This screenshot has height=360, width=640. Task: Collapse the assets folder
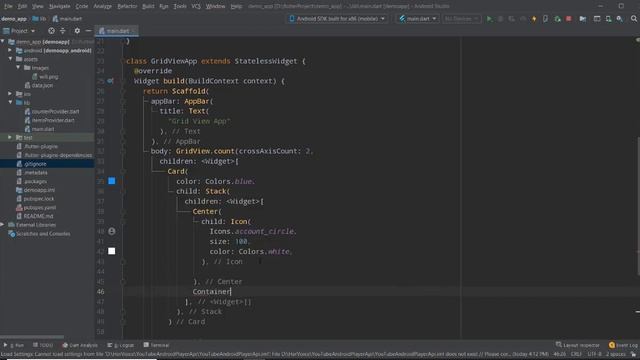point(10,59)
